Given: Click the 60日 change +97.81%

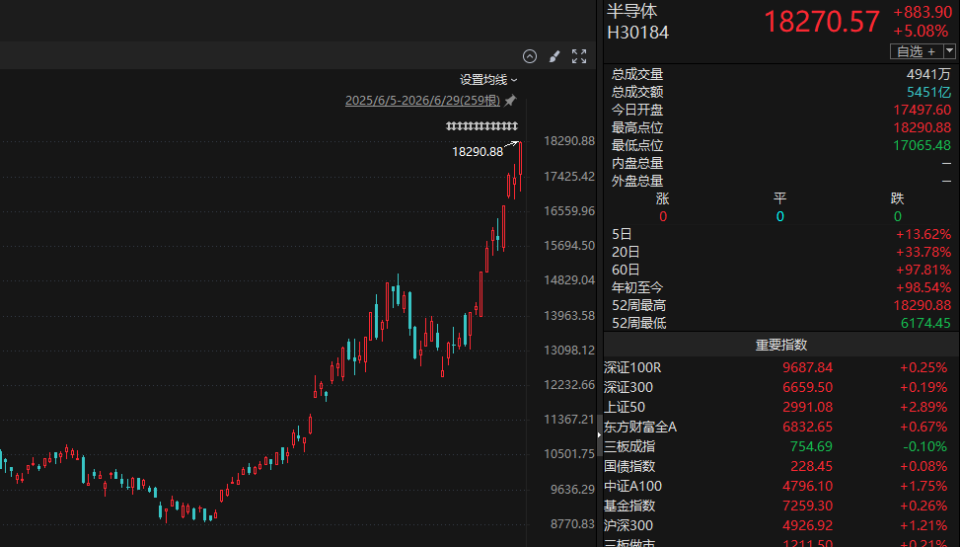Looking at the screenshot, I should coord(924,270).
